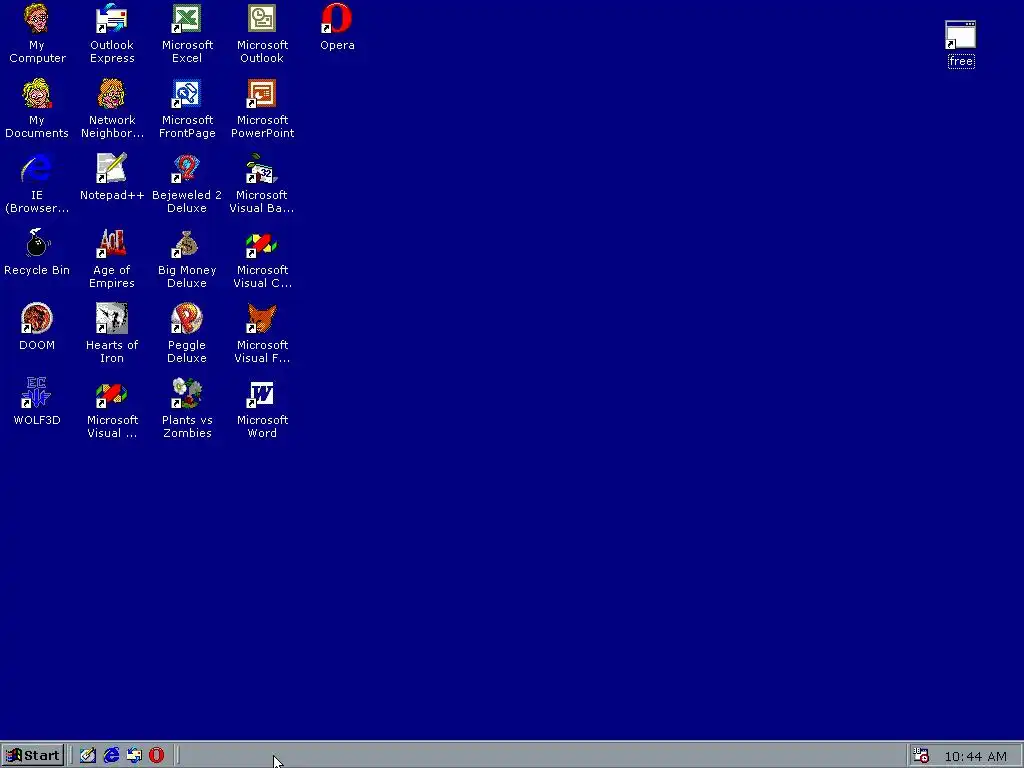
Task: Open the Start menu button
Action: 33,756
